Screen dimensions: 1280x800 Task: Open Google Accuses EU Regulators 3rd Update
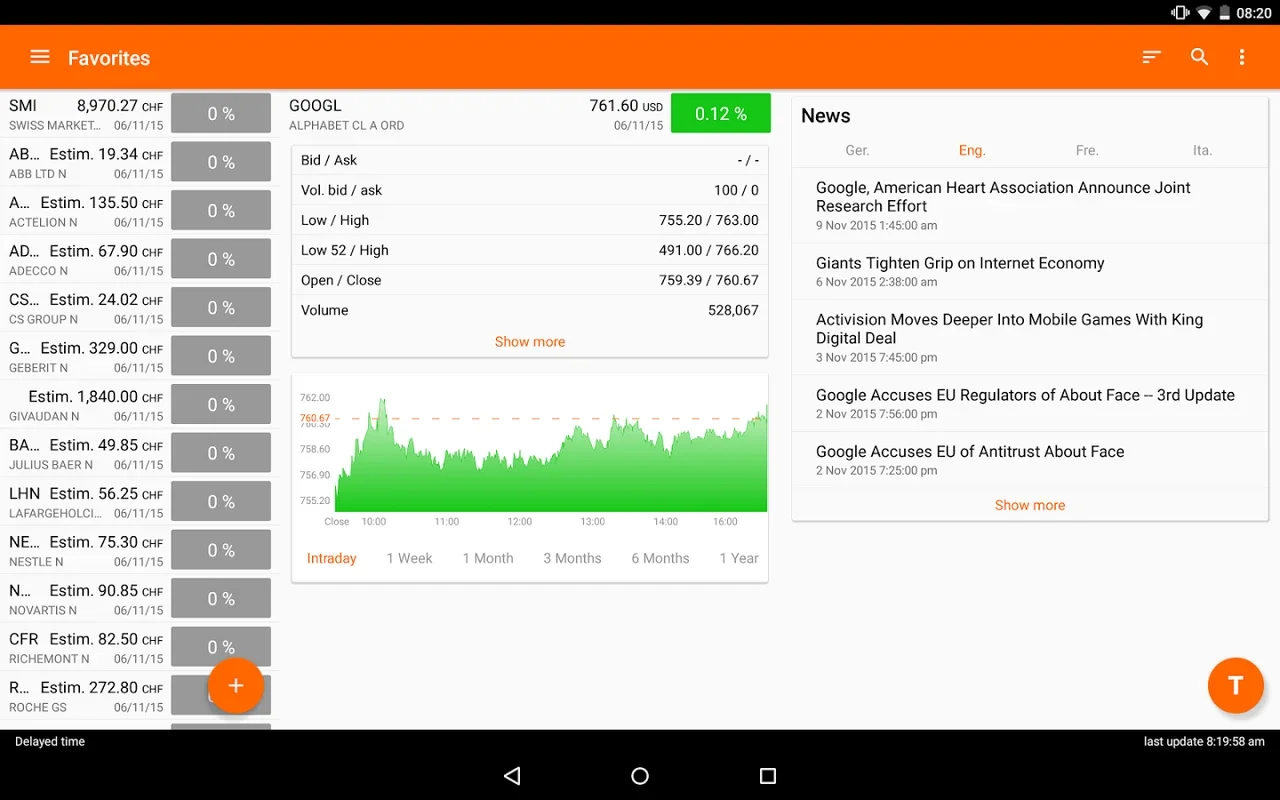click(1030, 403)
